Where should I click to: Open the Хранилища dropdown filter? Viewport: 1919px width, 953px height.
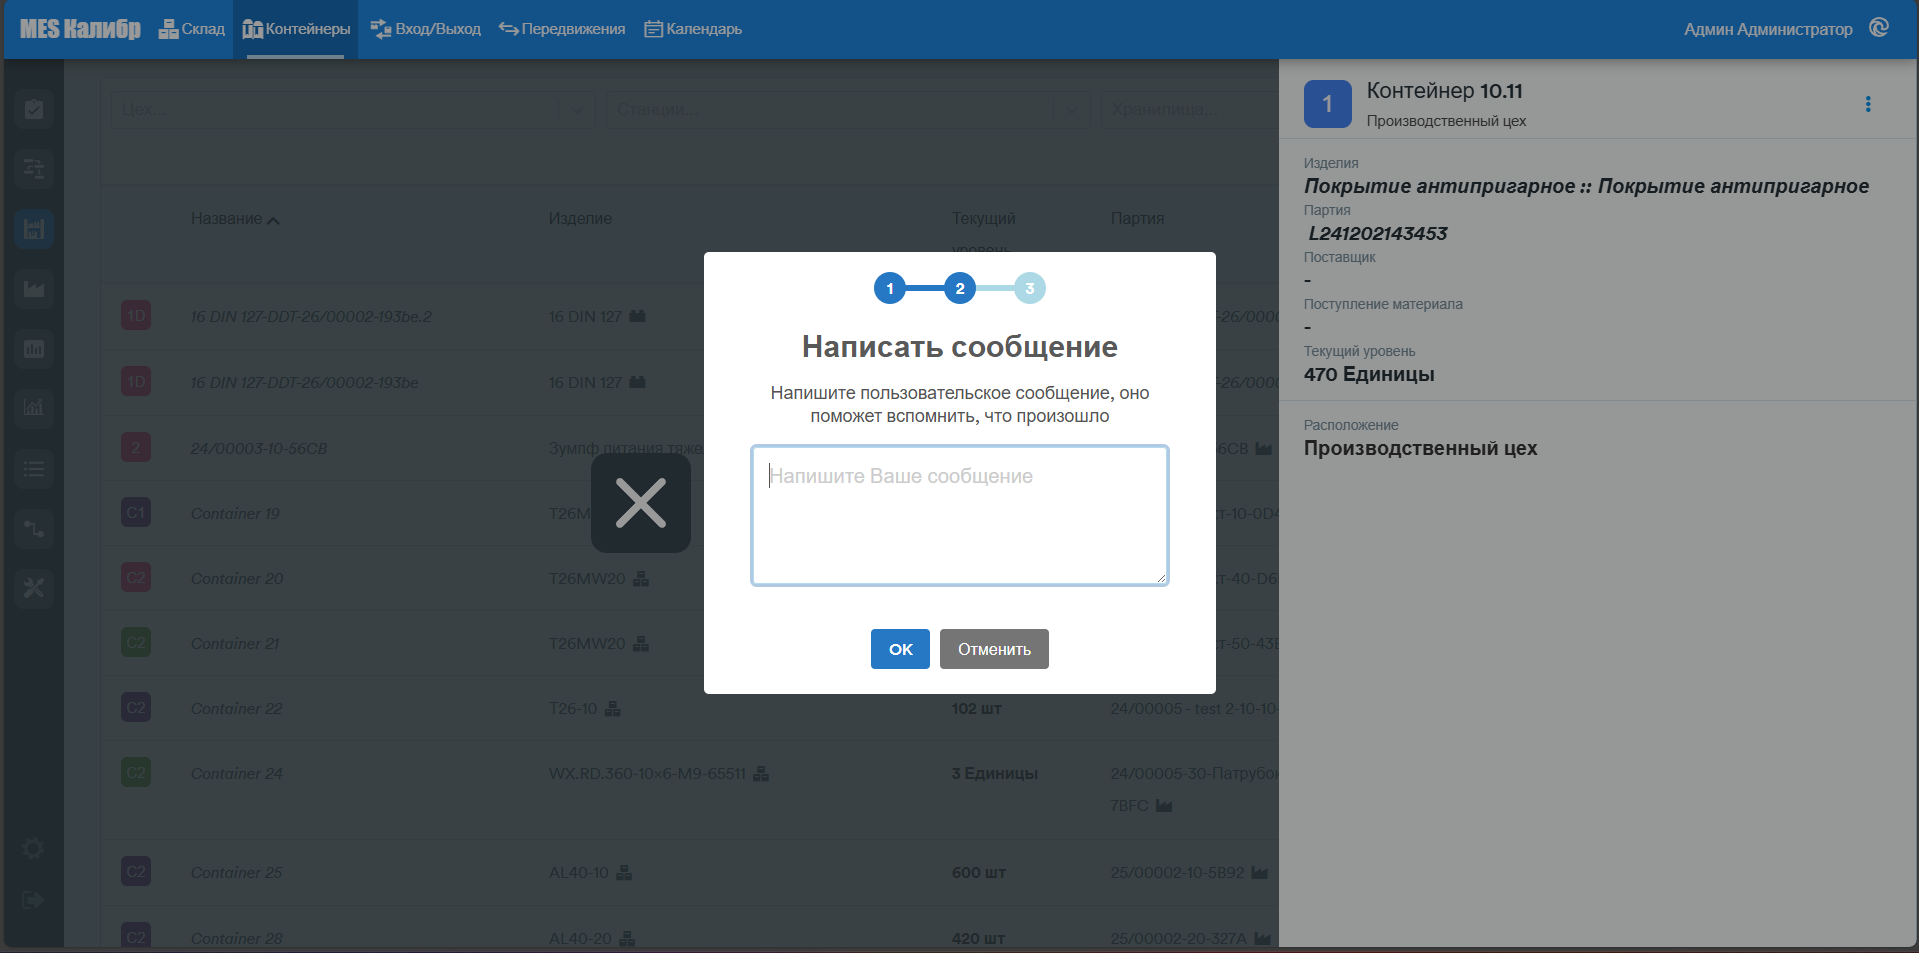[1190, 110]
